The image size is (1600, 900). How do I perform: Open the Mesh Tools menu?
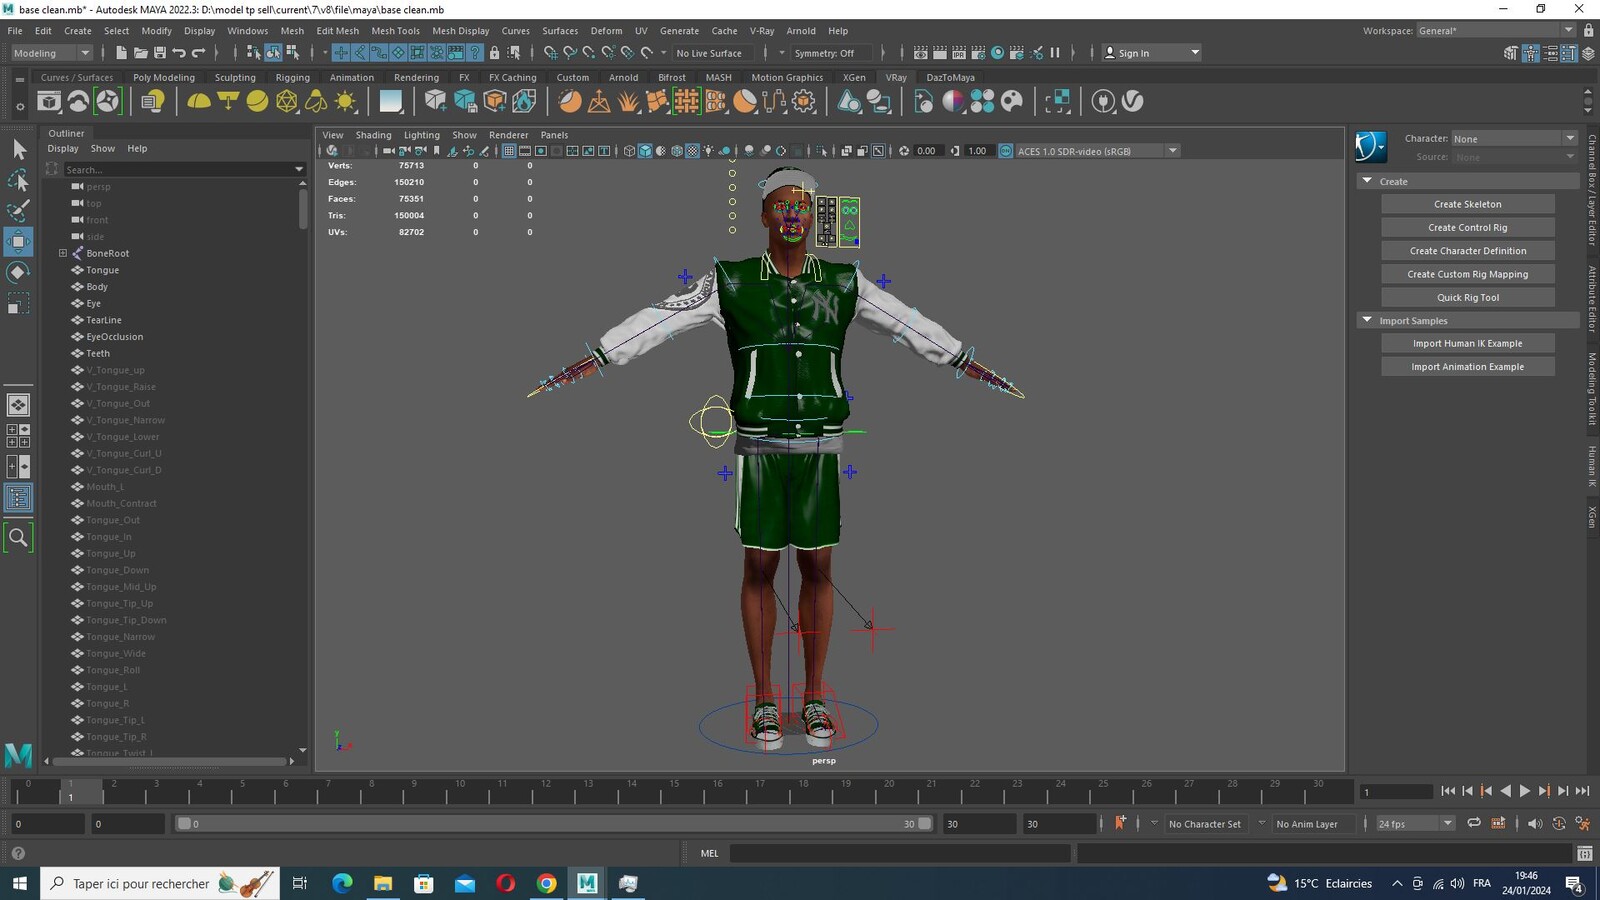click(x=395, y=31)
